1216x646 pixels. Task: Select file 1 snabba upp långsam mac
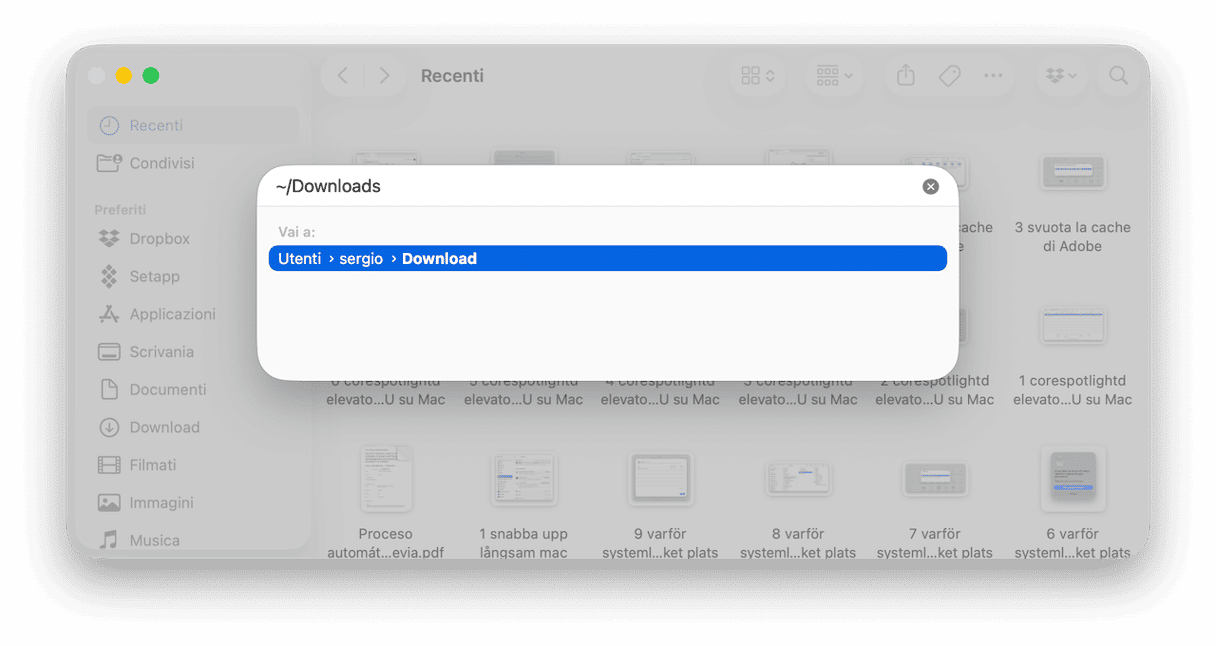(523, 503)
